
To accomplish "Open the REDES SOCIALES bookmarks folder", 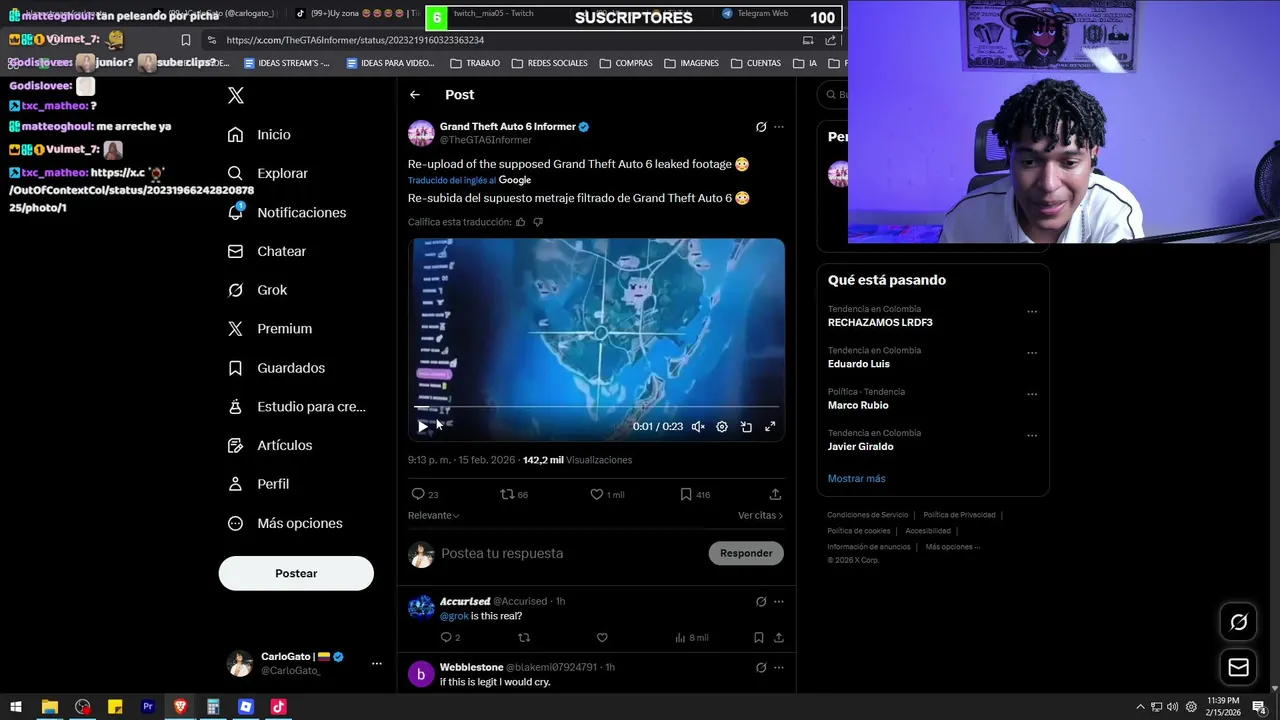I will pyautogui.click(x=549, y=63).
